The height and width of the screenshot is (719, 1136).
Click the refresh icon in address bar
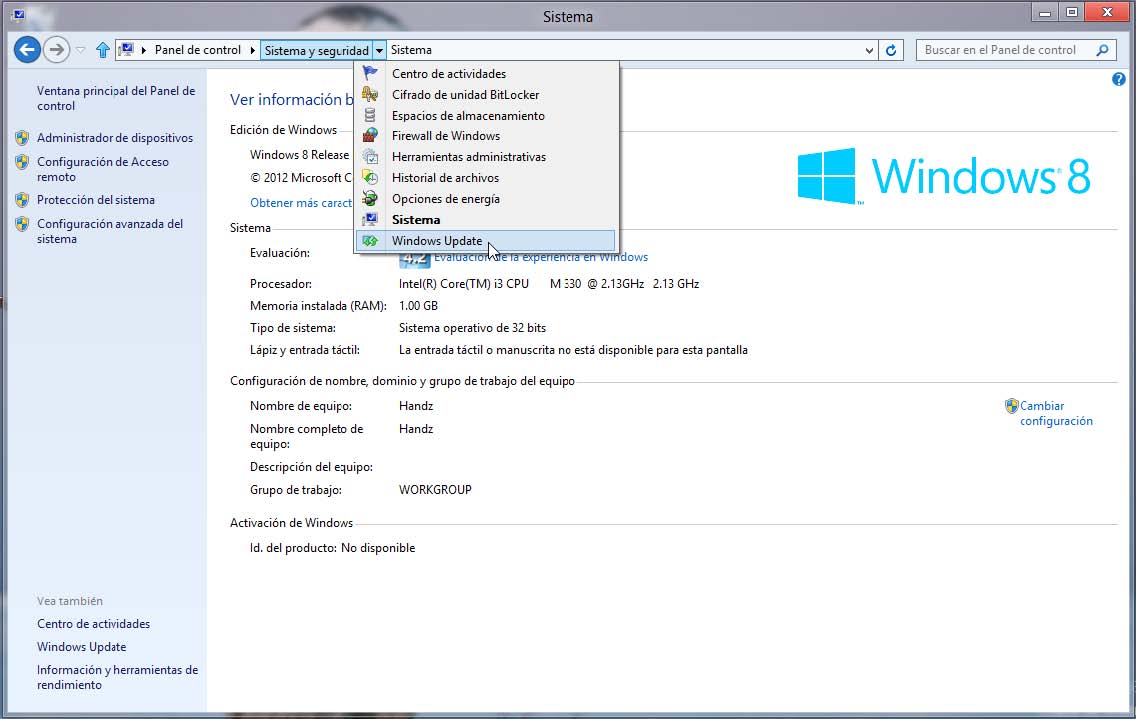tap(892, 50)
